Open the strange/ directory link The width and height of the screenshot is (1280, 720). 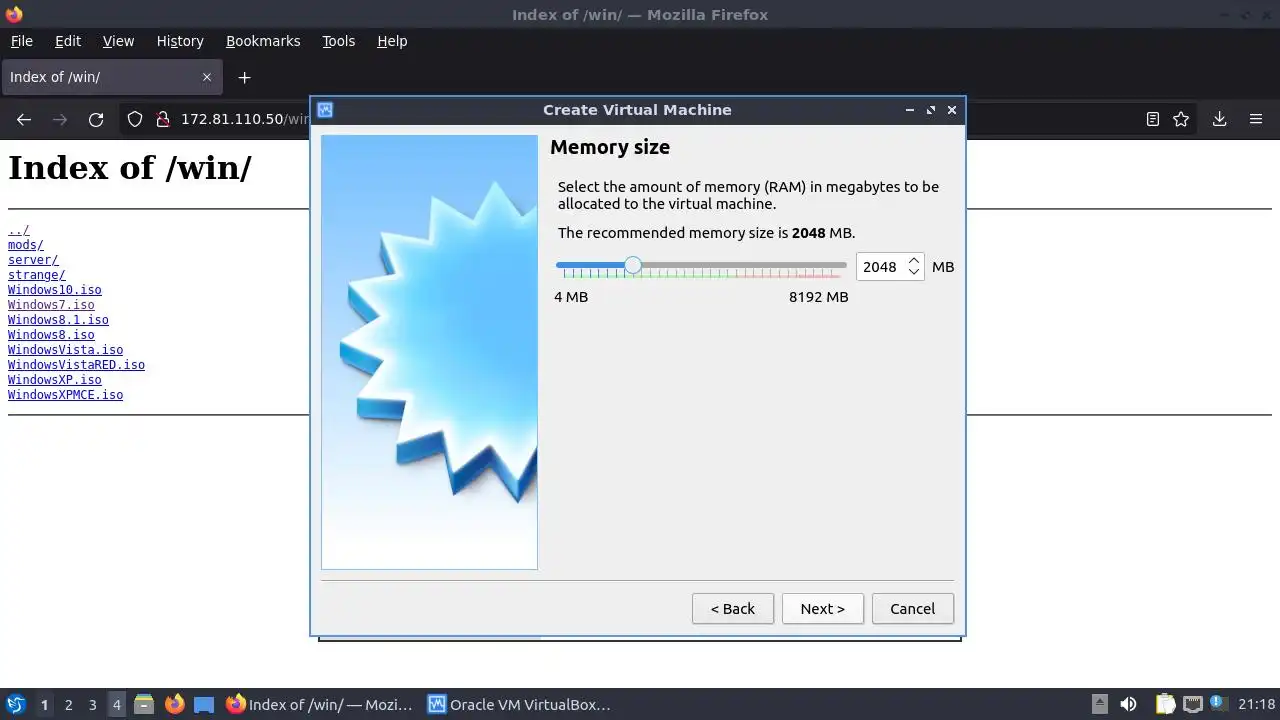pyautogui.click(x=37, y=275)
